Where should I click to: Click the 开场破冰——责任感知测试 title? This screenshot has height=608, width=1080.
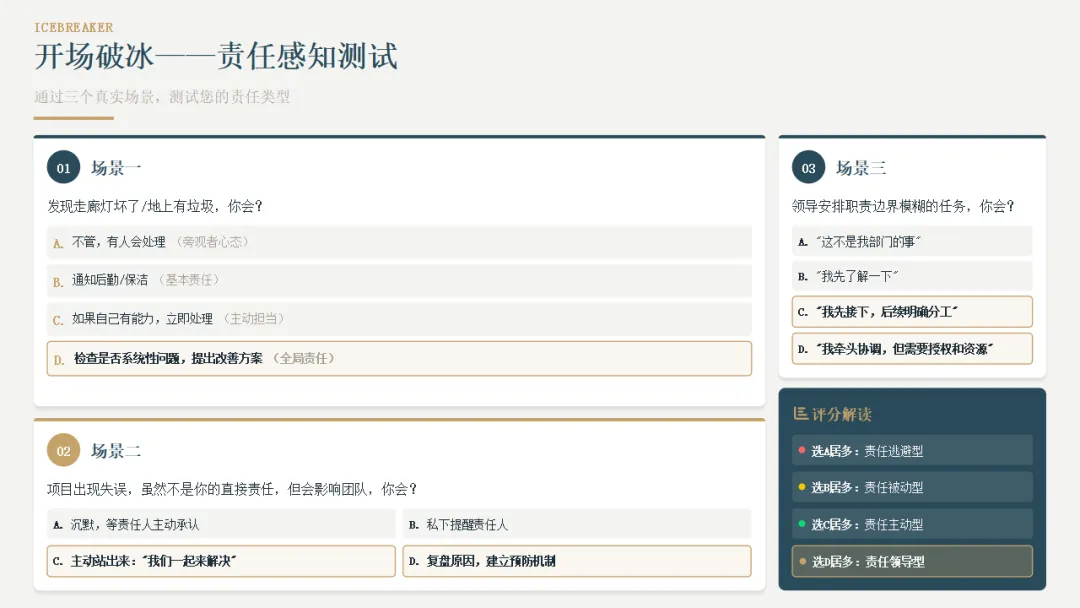pos(216,56)
